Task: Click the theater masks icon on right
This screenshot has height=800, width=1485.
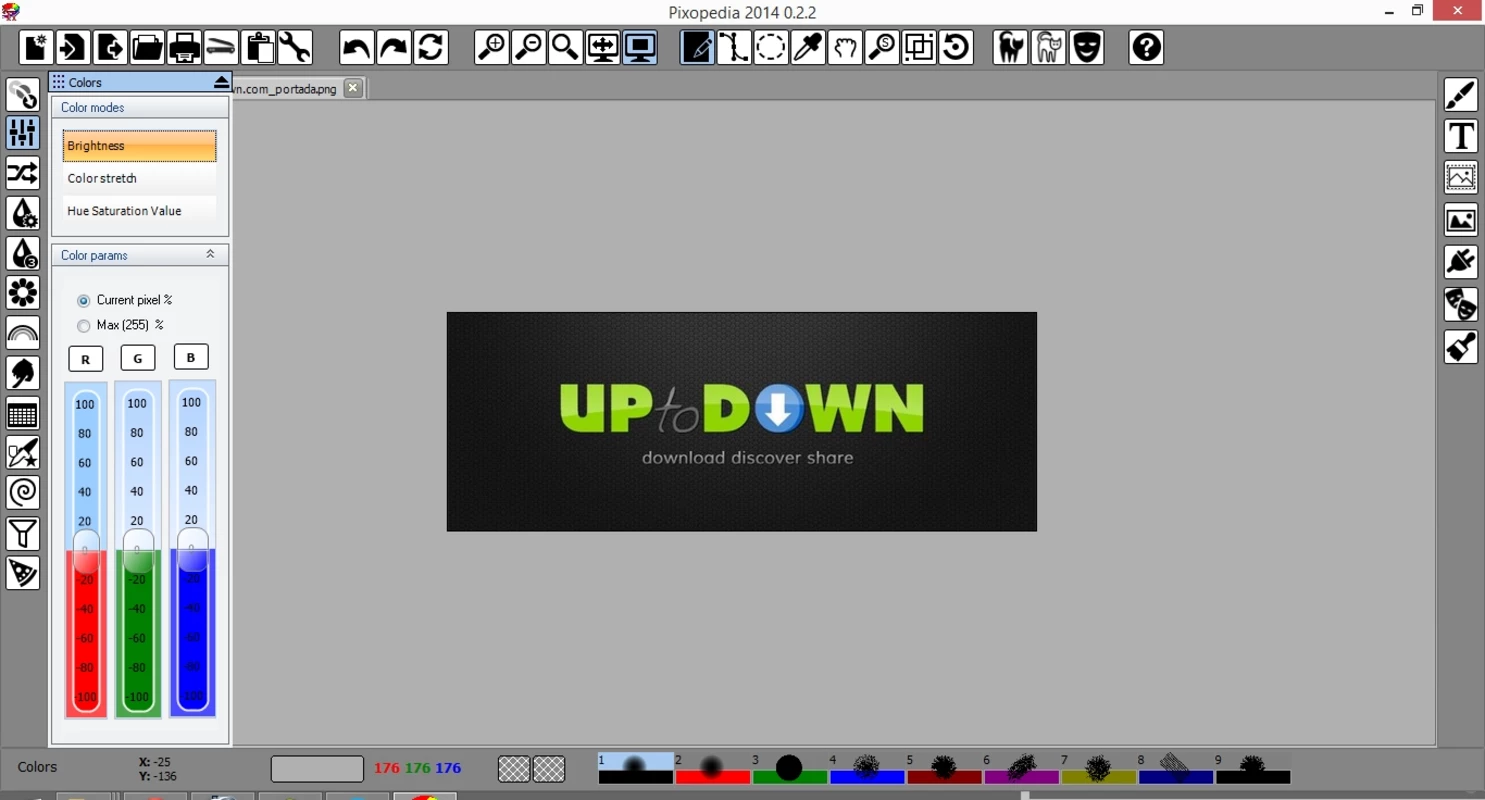Action: pyautogui.click(x=1461, y=304)
